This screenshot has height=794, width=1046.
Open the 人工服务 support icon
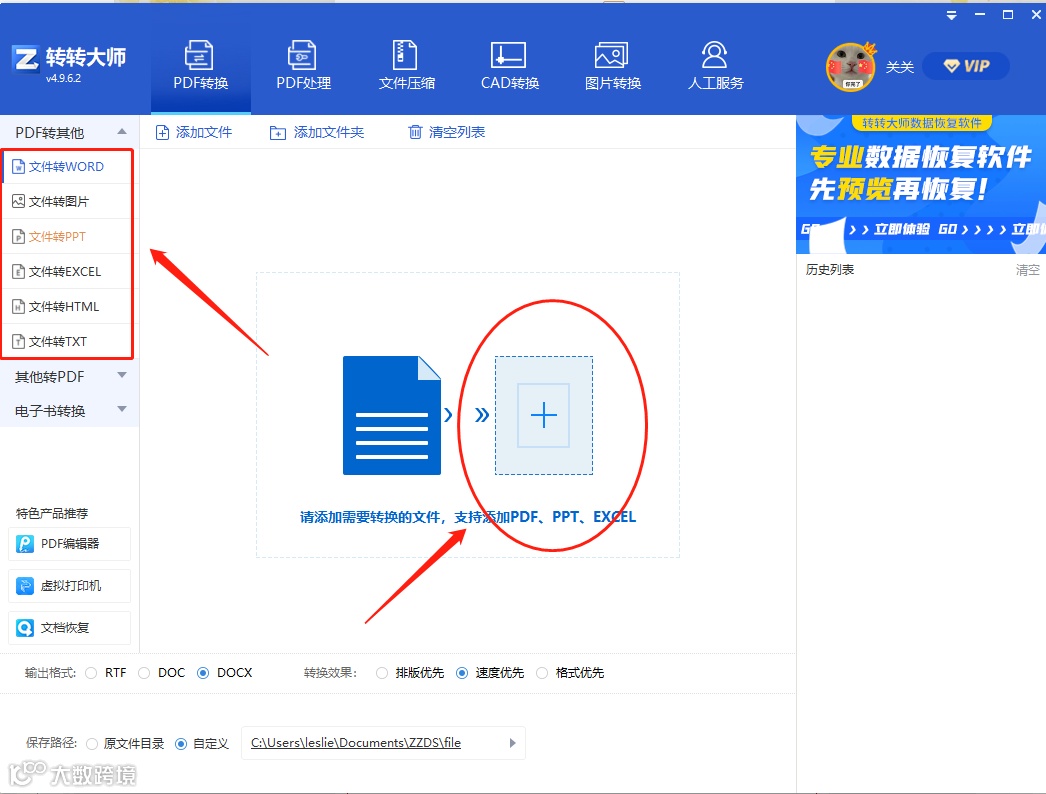(x=714, y=55)
